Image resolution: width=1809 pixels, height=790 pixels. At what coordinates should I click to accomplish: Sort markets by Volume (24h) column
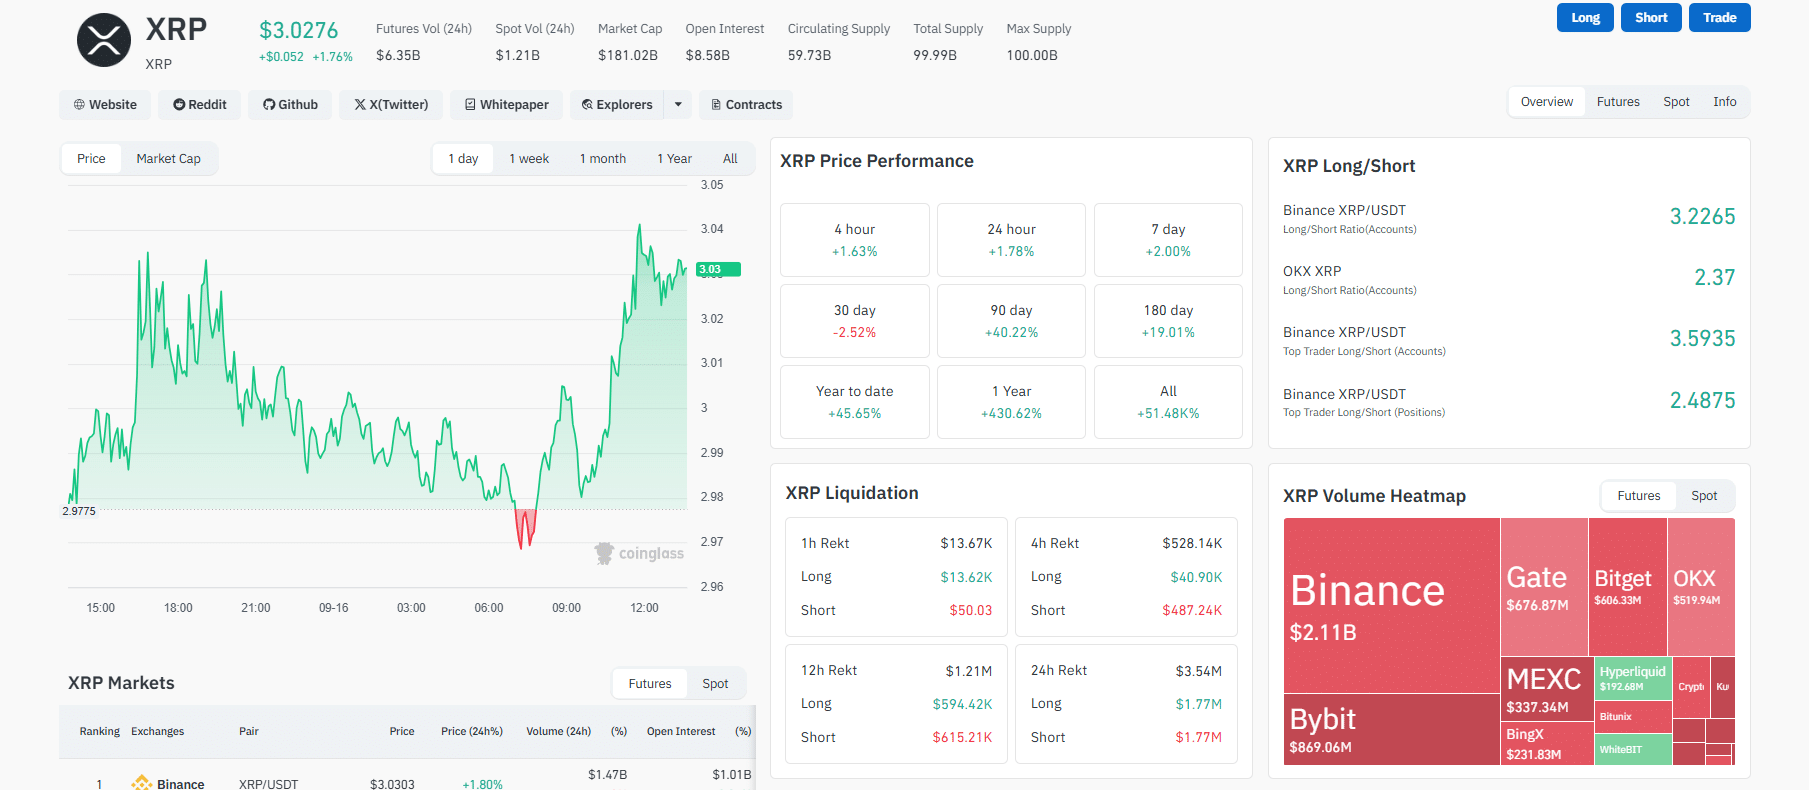click(559, 732)
